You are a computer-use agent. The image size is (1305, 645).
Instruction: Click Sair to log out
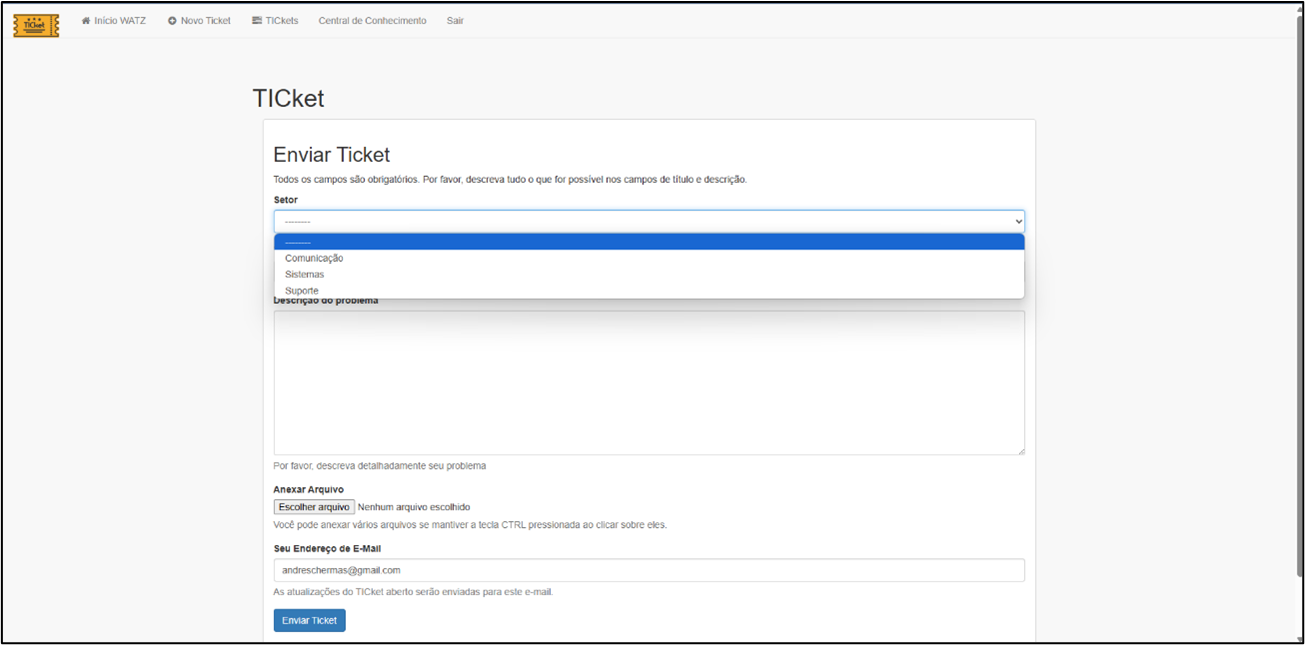(x=455, y=21)
